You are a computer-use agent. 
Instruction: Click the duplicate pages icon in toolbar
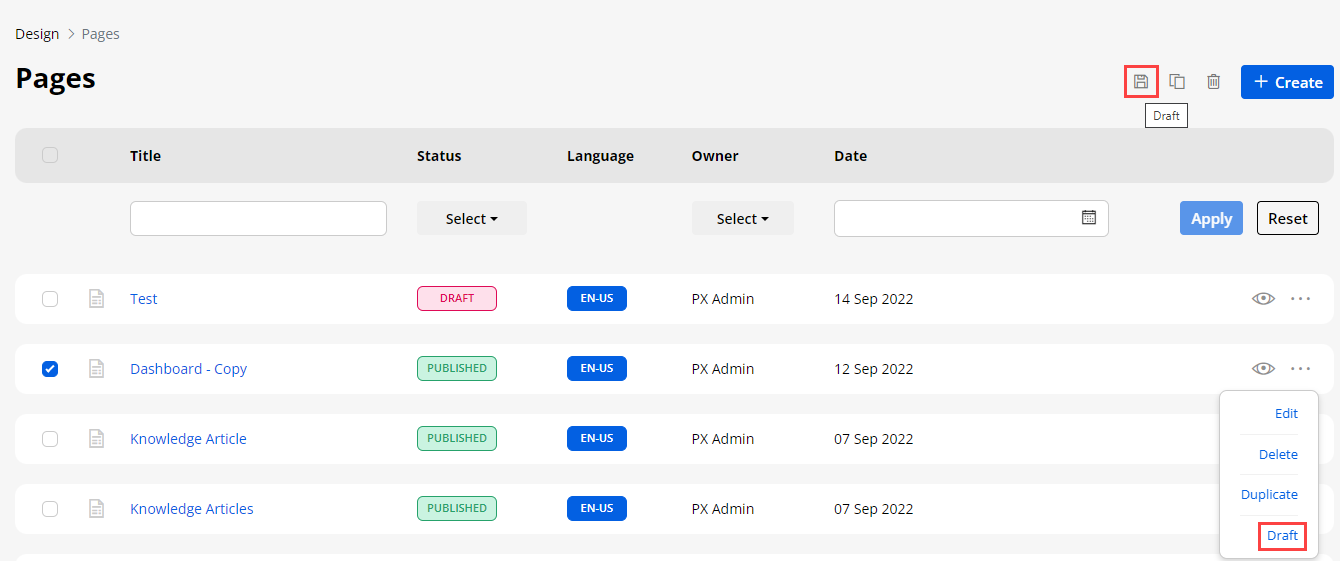[1177, 82]
